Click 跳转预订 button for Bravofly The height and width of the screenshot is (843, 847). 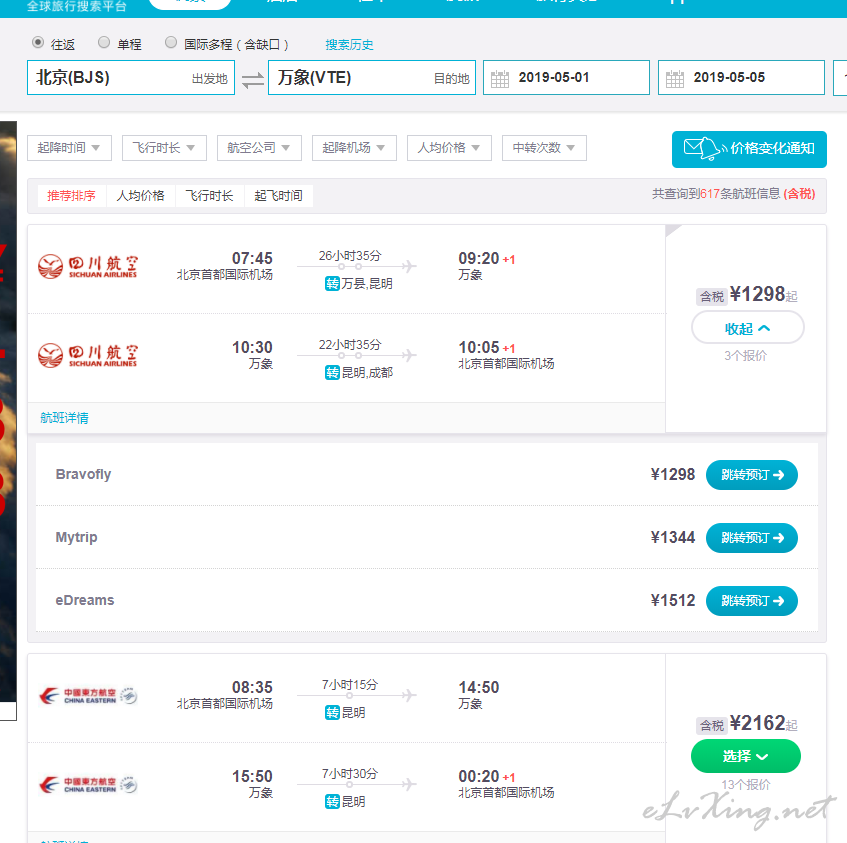(751, 475)
